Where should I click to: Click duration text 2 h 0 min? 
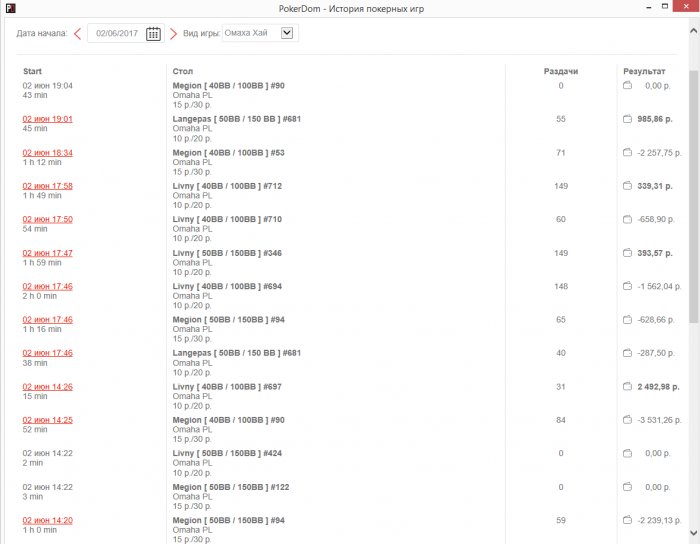[40, 296]
